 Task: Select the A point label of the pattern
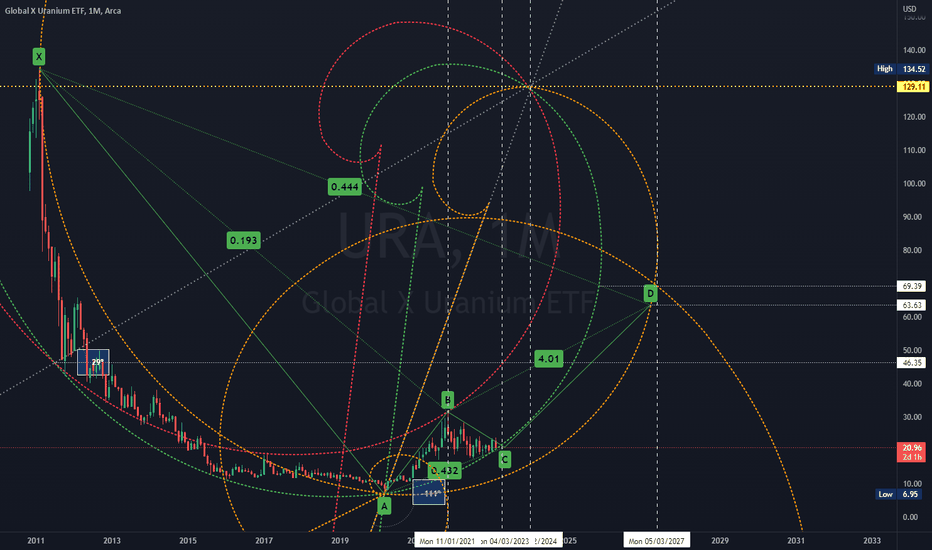(x=385, y=507)
